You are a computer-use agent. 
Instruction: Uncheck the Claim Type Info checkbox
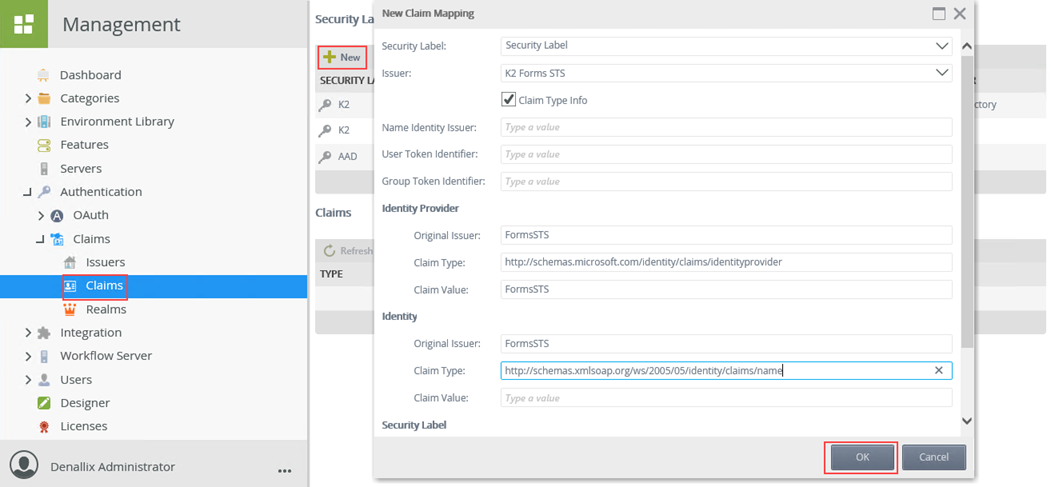[x=508, y=100]
